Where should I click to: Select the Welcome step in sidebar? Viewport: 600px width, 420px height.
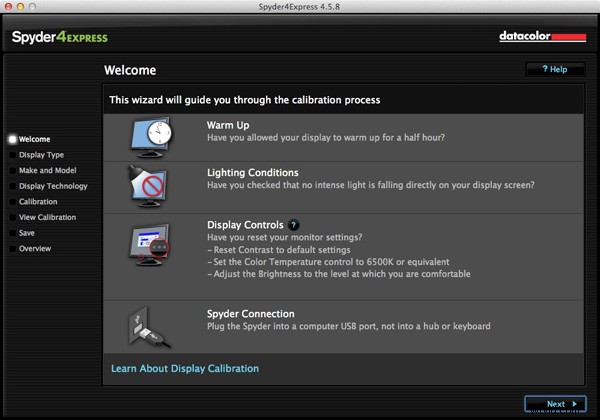[34, 139]
